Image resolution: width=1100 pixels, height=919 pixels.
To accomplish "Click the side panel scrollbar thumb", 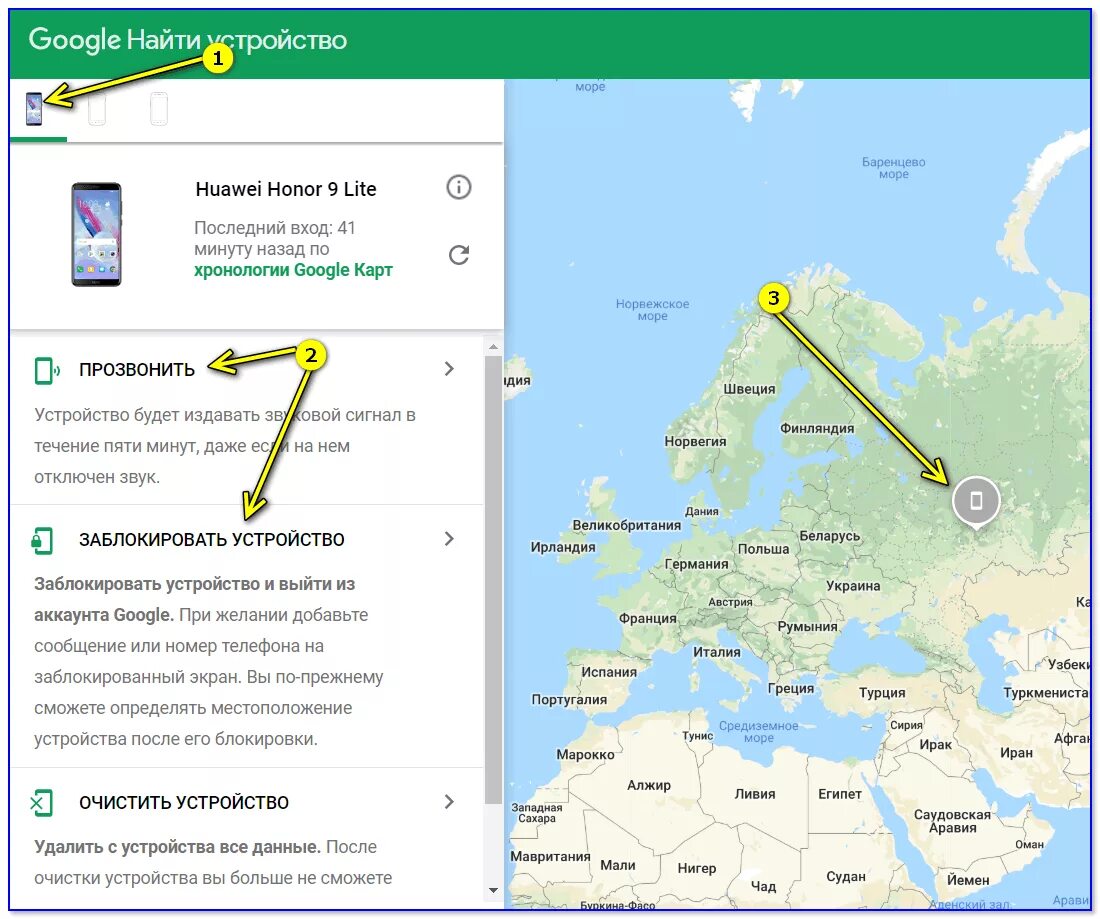I will 493,579.
